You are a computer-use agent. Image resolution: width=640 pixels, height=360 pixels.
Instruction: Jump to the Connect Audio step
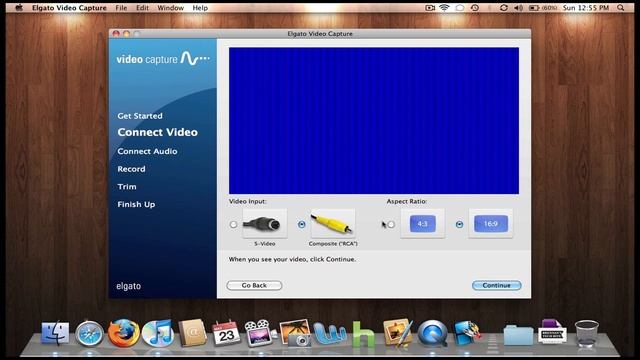tap(147, 151)
